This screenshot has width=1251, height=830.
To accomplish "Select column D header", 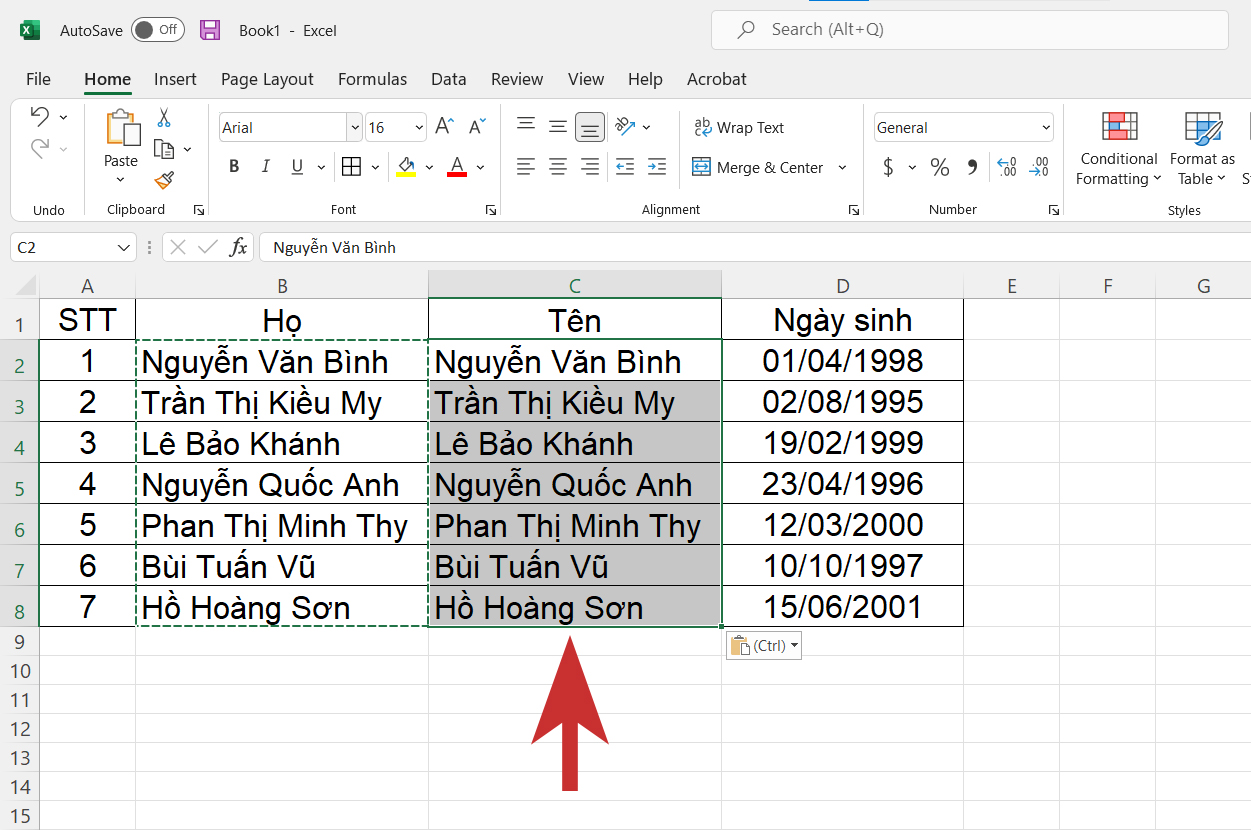I will pyautogui.click(x=842, y=286).
